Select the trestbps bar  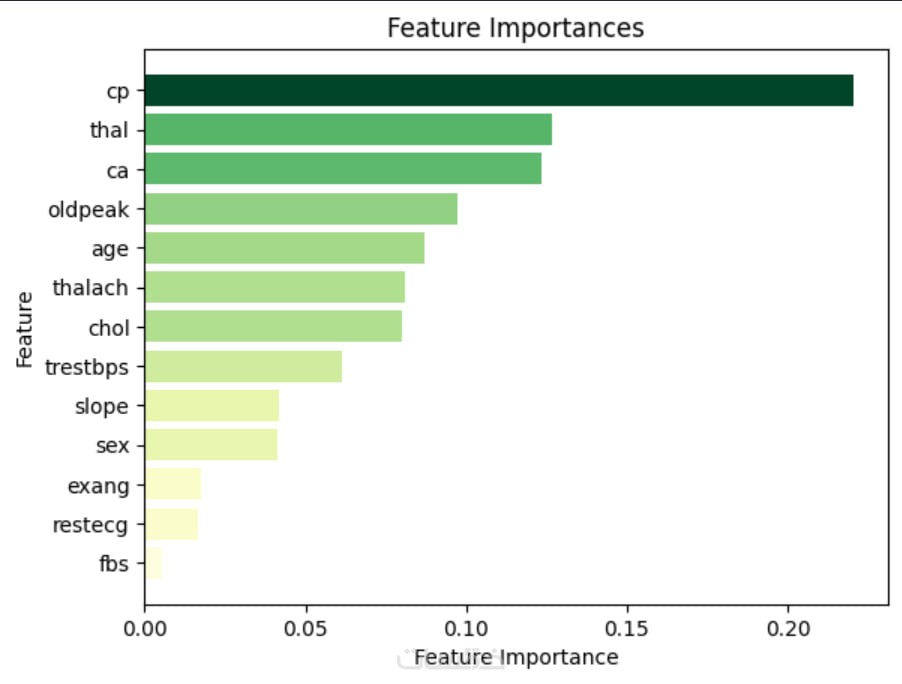tap(243, 367)
